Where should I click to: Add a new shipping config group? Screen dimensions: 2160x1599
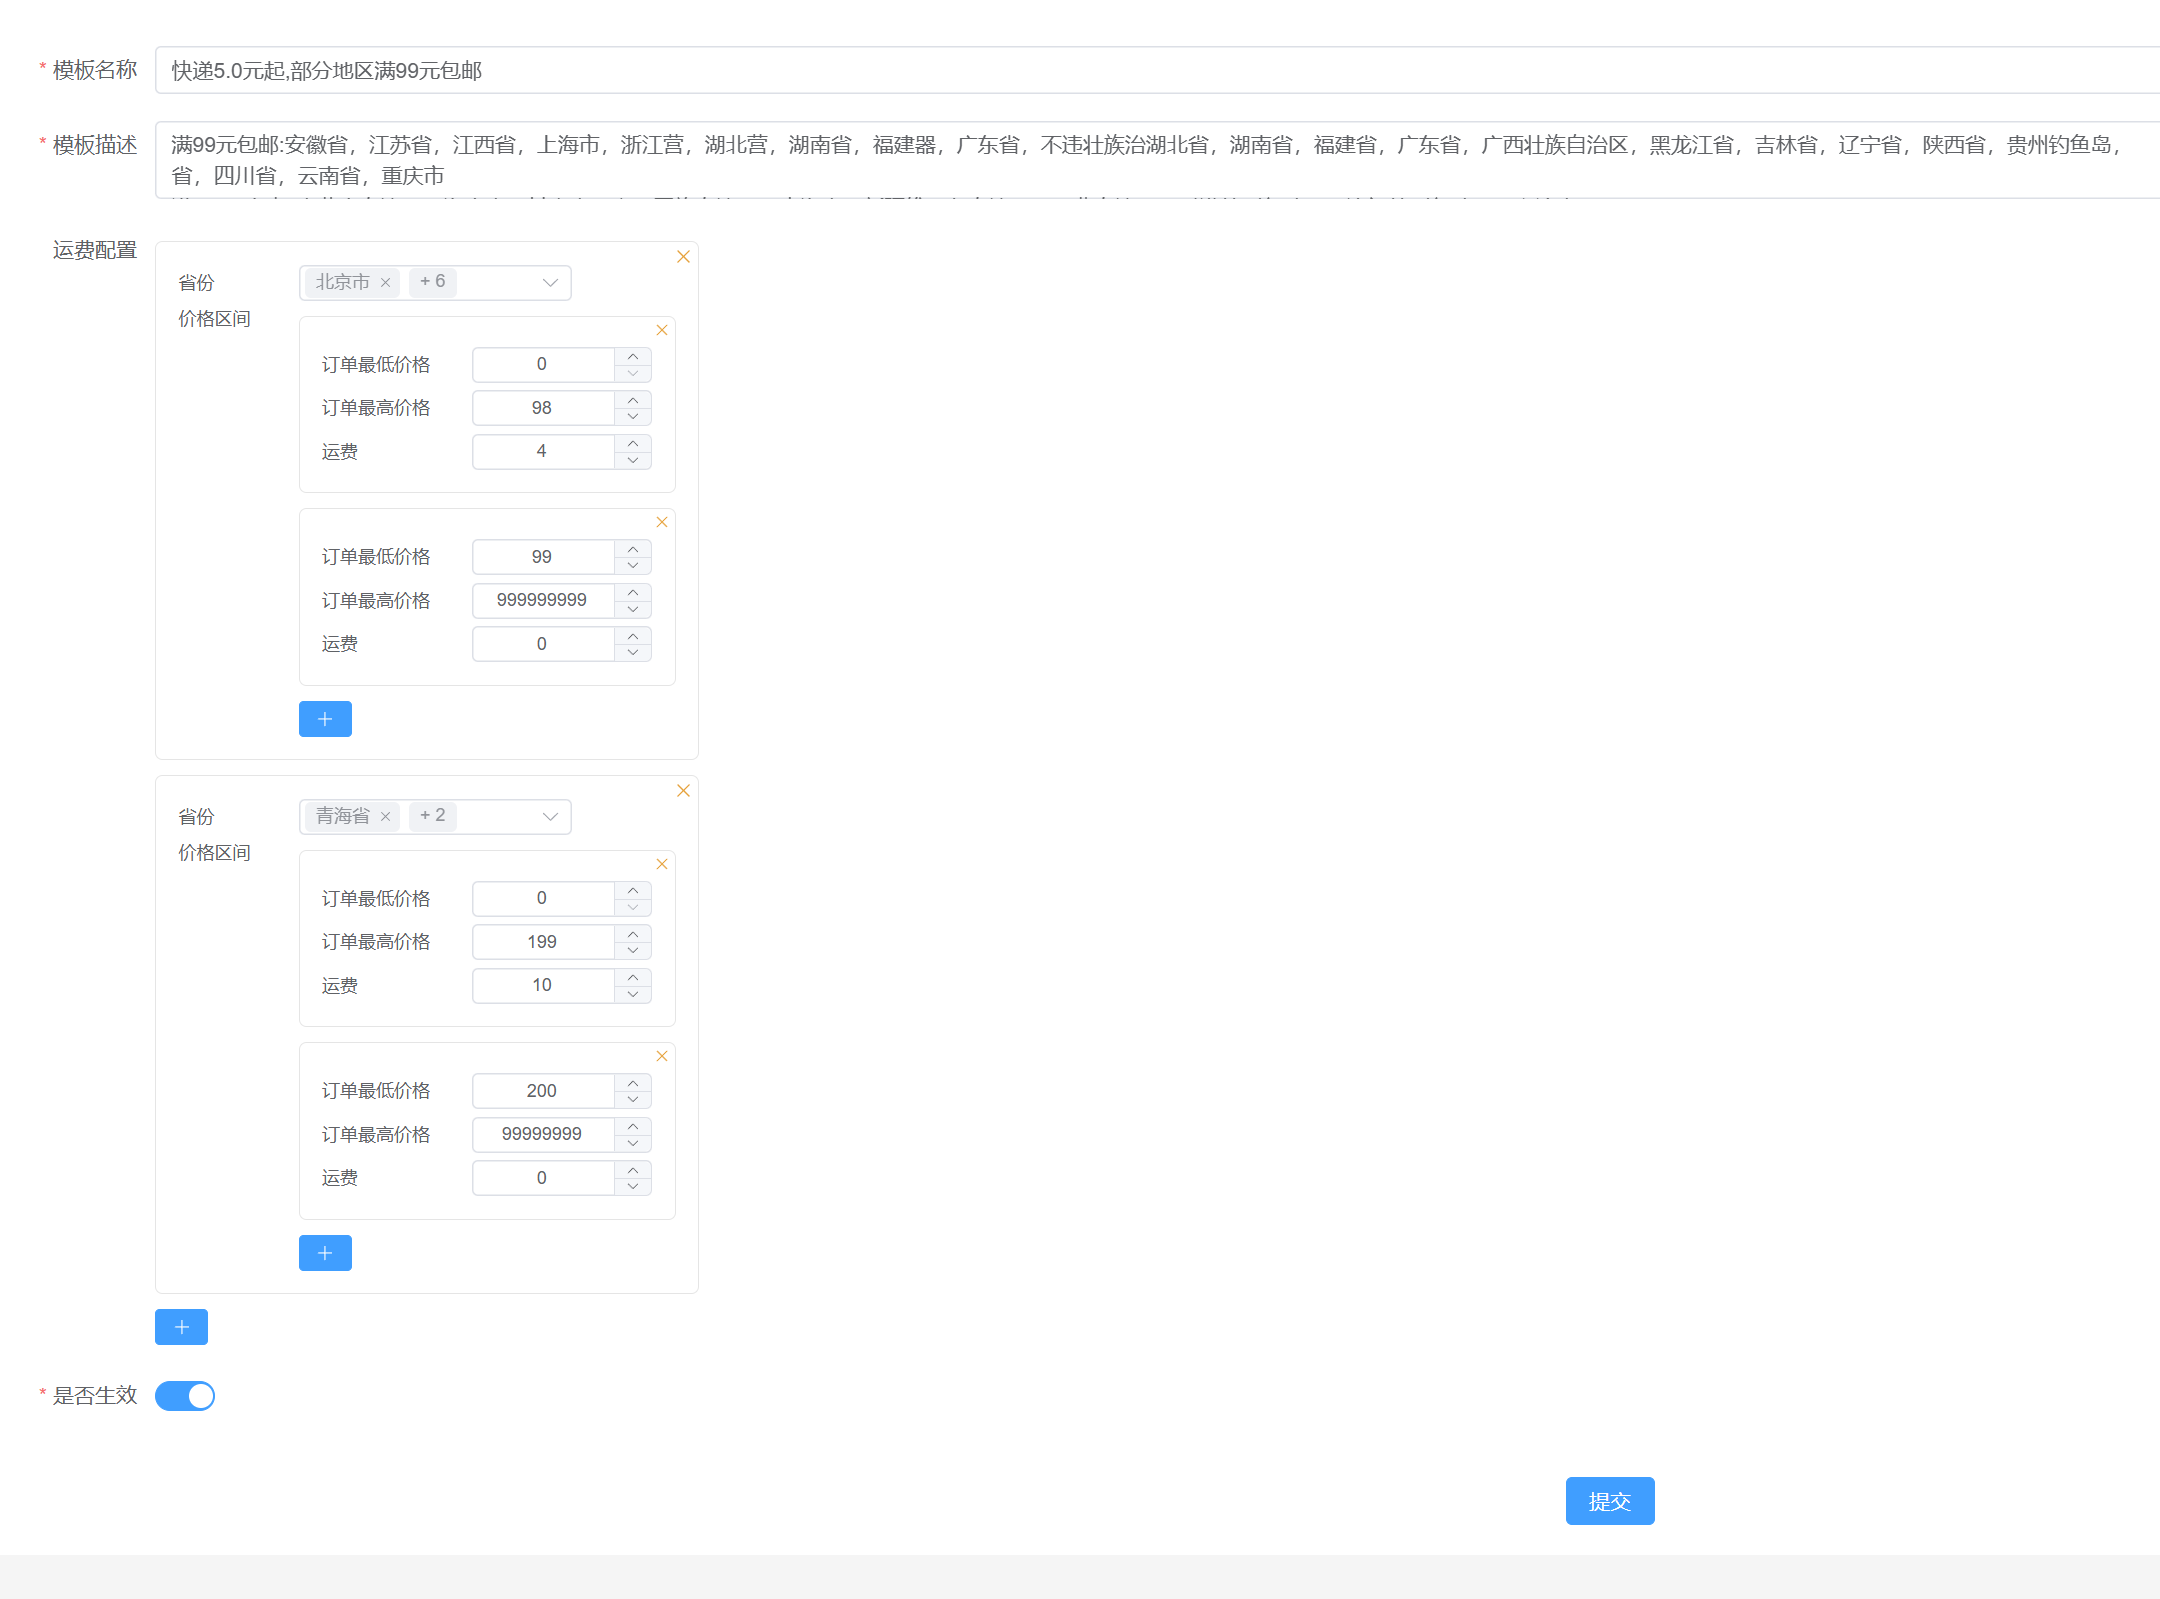(x=181, y=1327)
